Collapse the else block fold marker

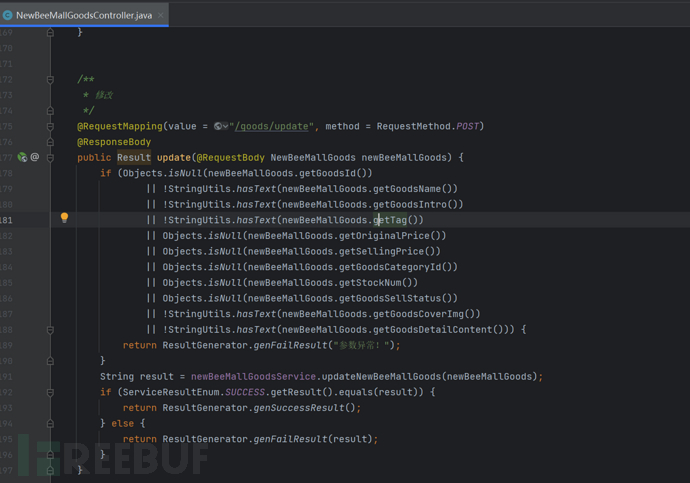50,423
